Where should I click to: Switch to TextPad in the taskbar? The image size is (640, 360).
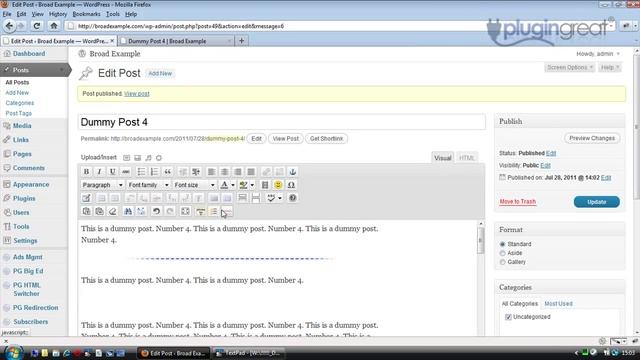(x=249, y=353)
